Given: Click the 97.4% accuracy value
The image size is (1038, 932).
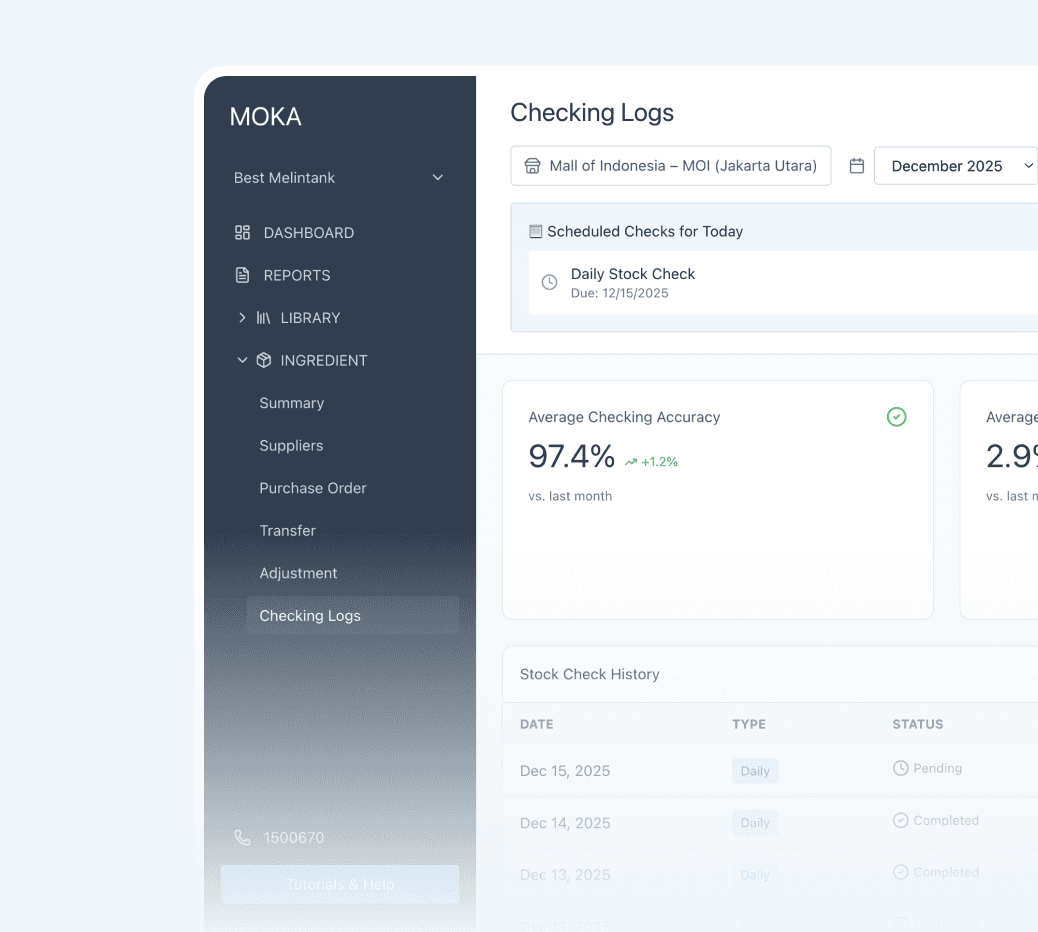Looking at the screenshot, I should (x=571, y=456).
